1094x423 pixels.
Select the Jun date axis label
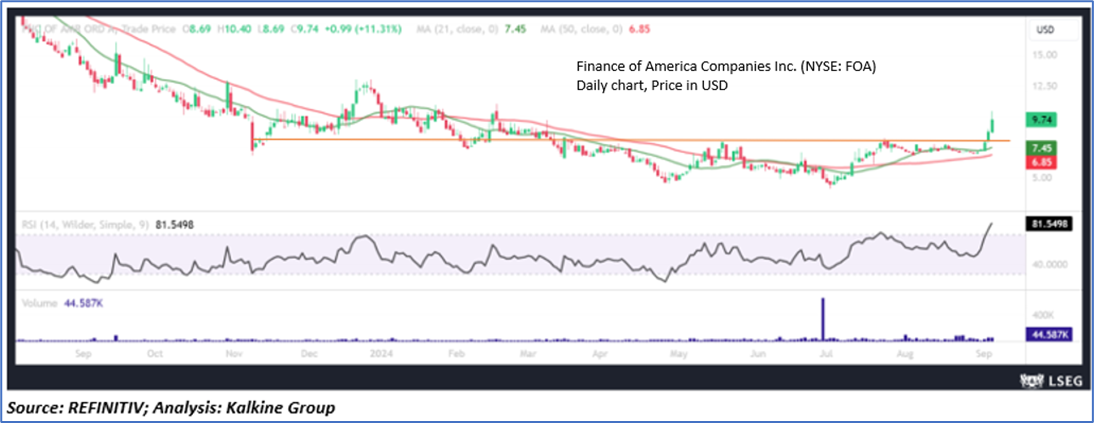click(756, 354)
